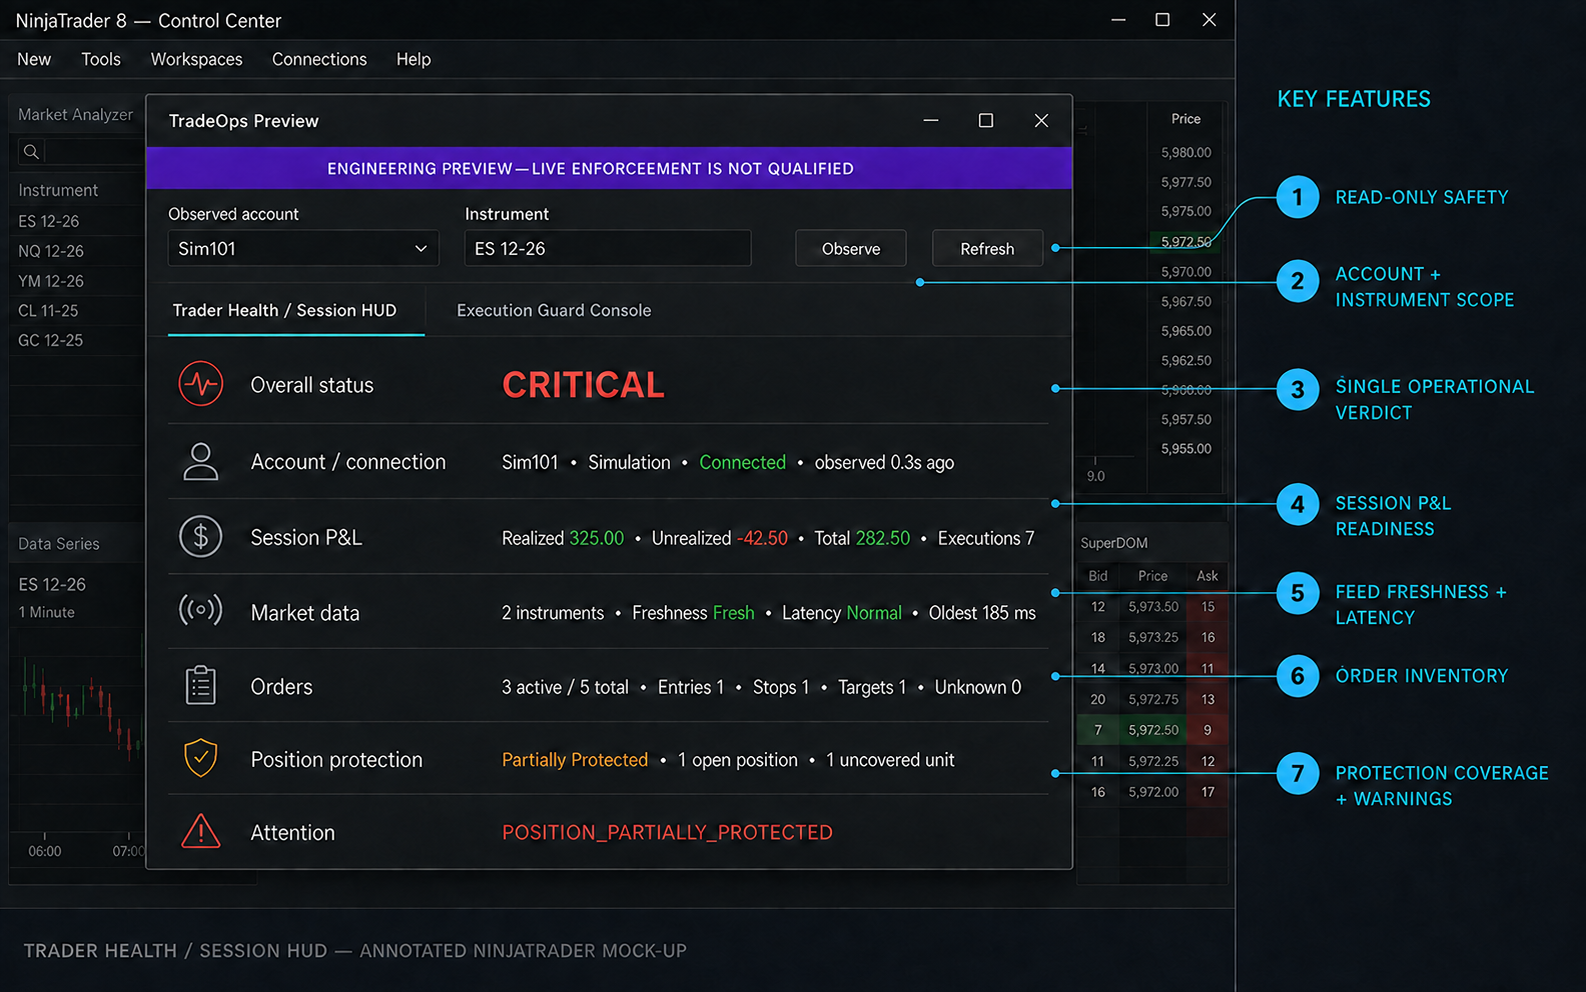
Task: Switch to Execution Guard Console tab
Action: (554, 310)
